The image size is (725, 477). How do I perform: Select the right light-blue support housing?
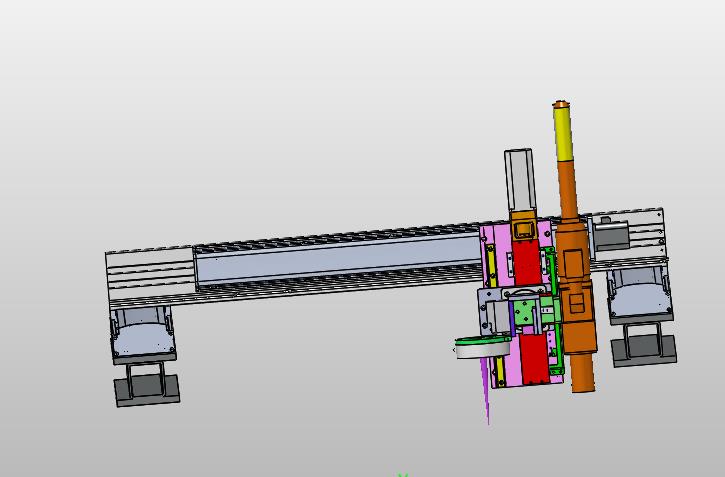640,294
